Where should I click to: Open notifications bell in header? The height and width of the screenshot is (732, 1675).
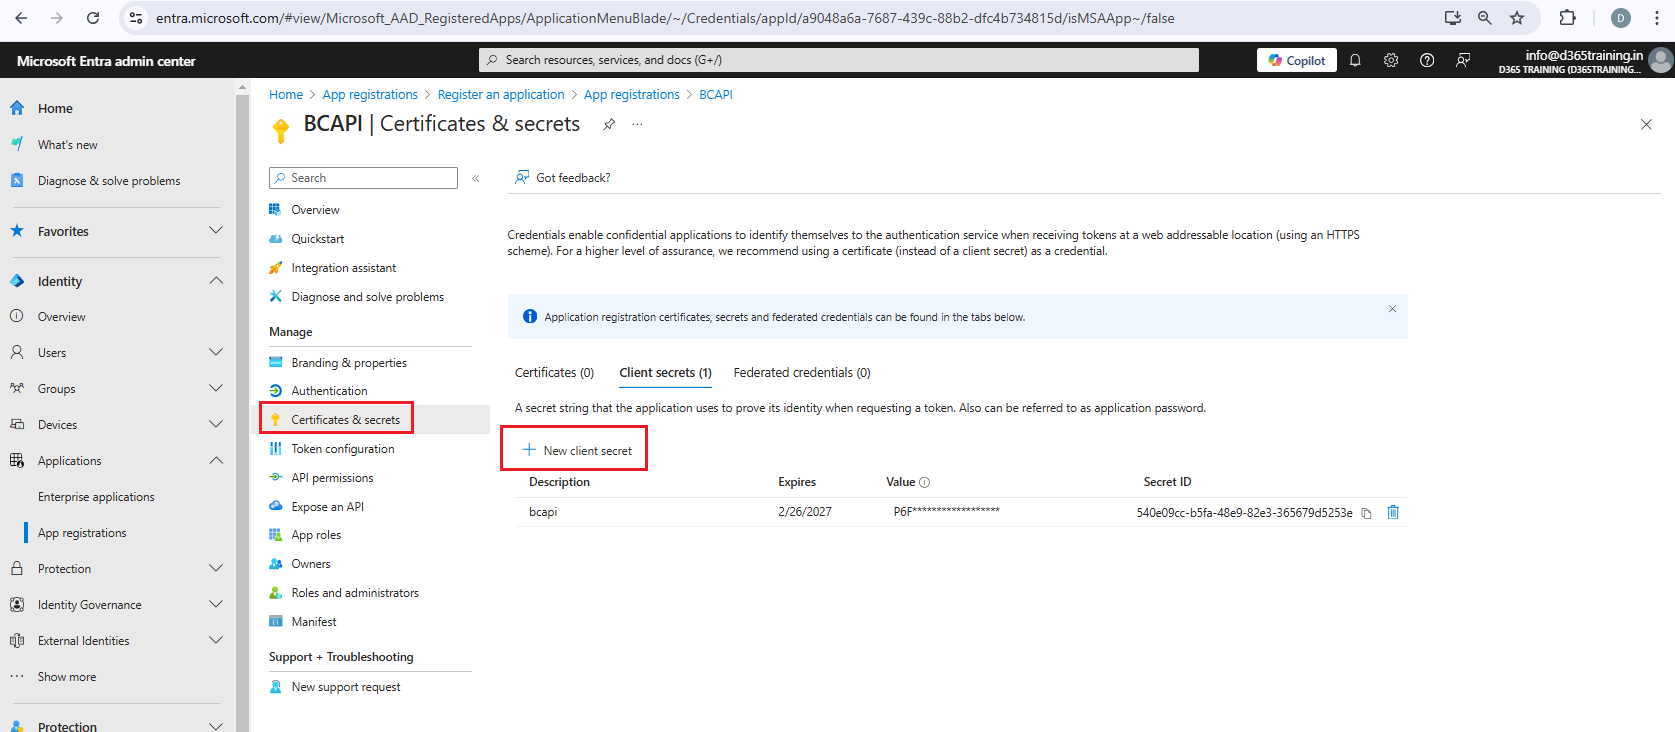click(x=1355, y=60)
